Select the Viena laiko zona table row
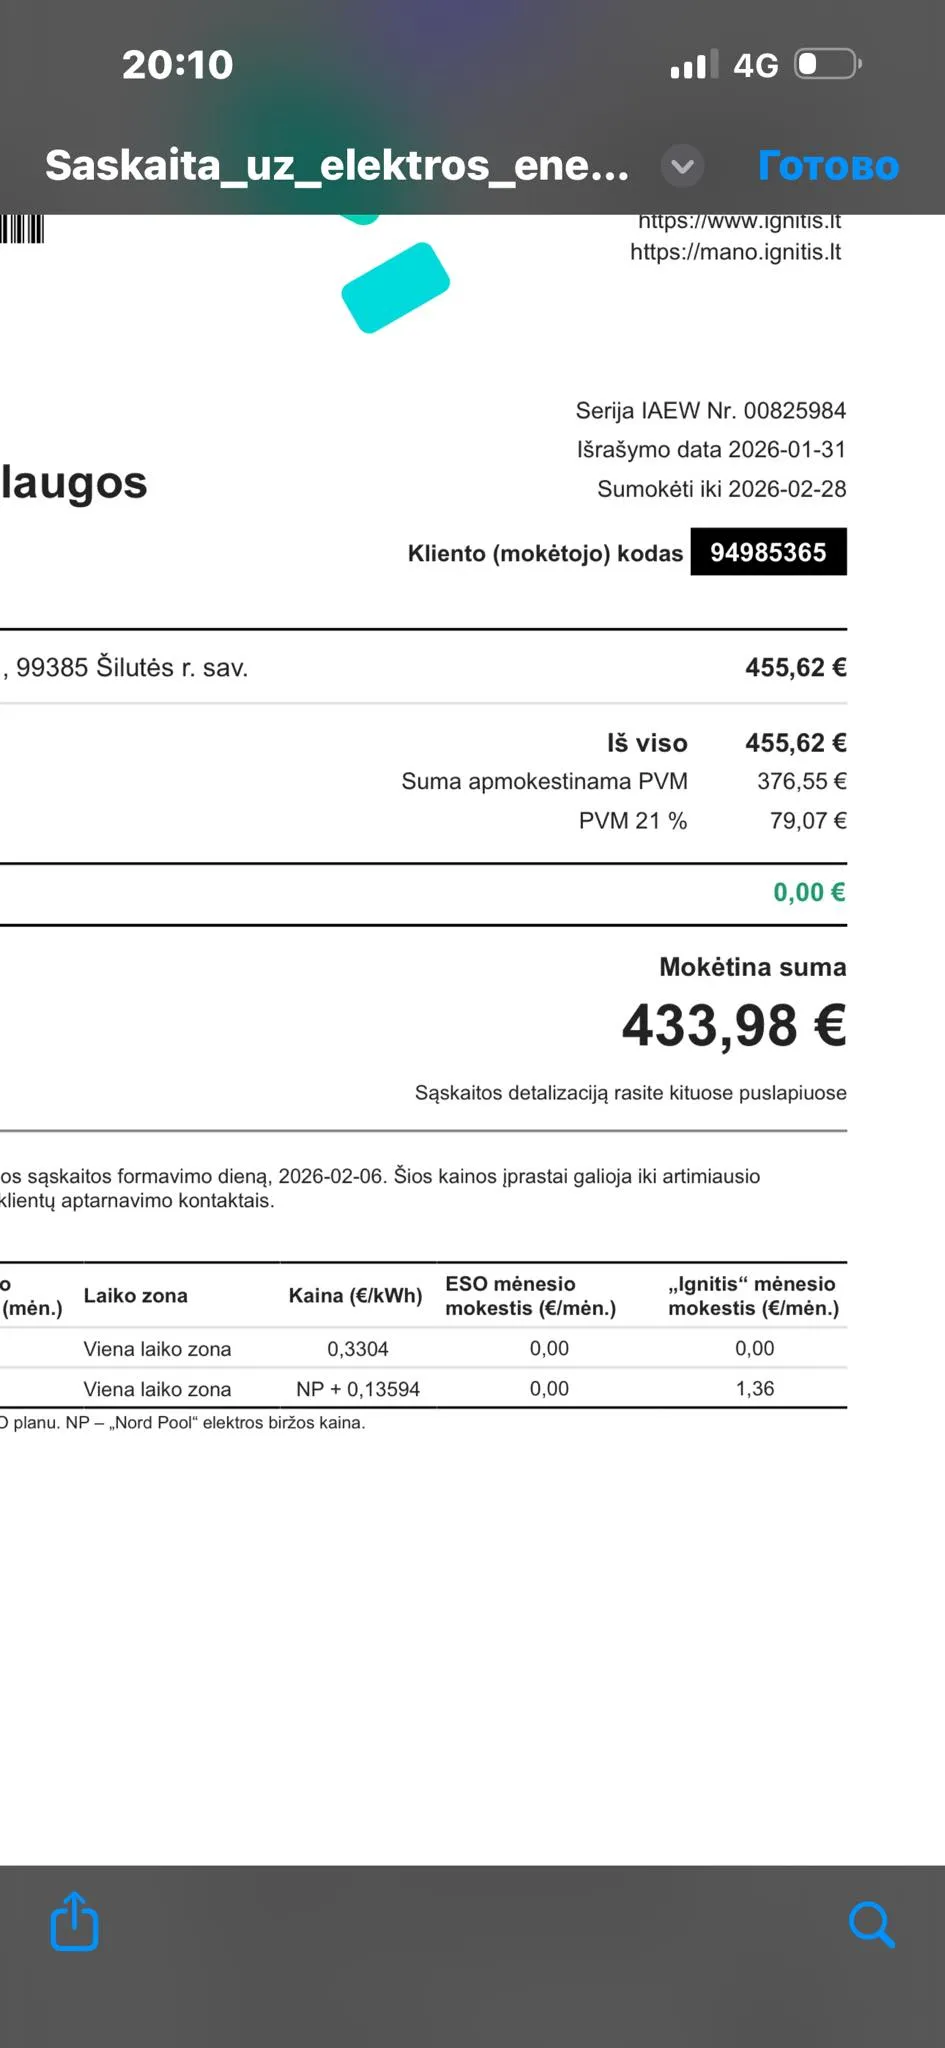 point(157,1348)
